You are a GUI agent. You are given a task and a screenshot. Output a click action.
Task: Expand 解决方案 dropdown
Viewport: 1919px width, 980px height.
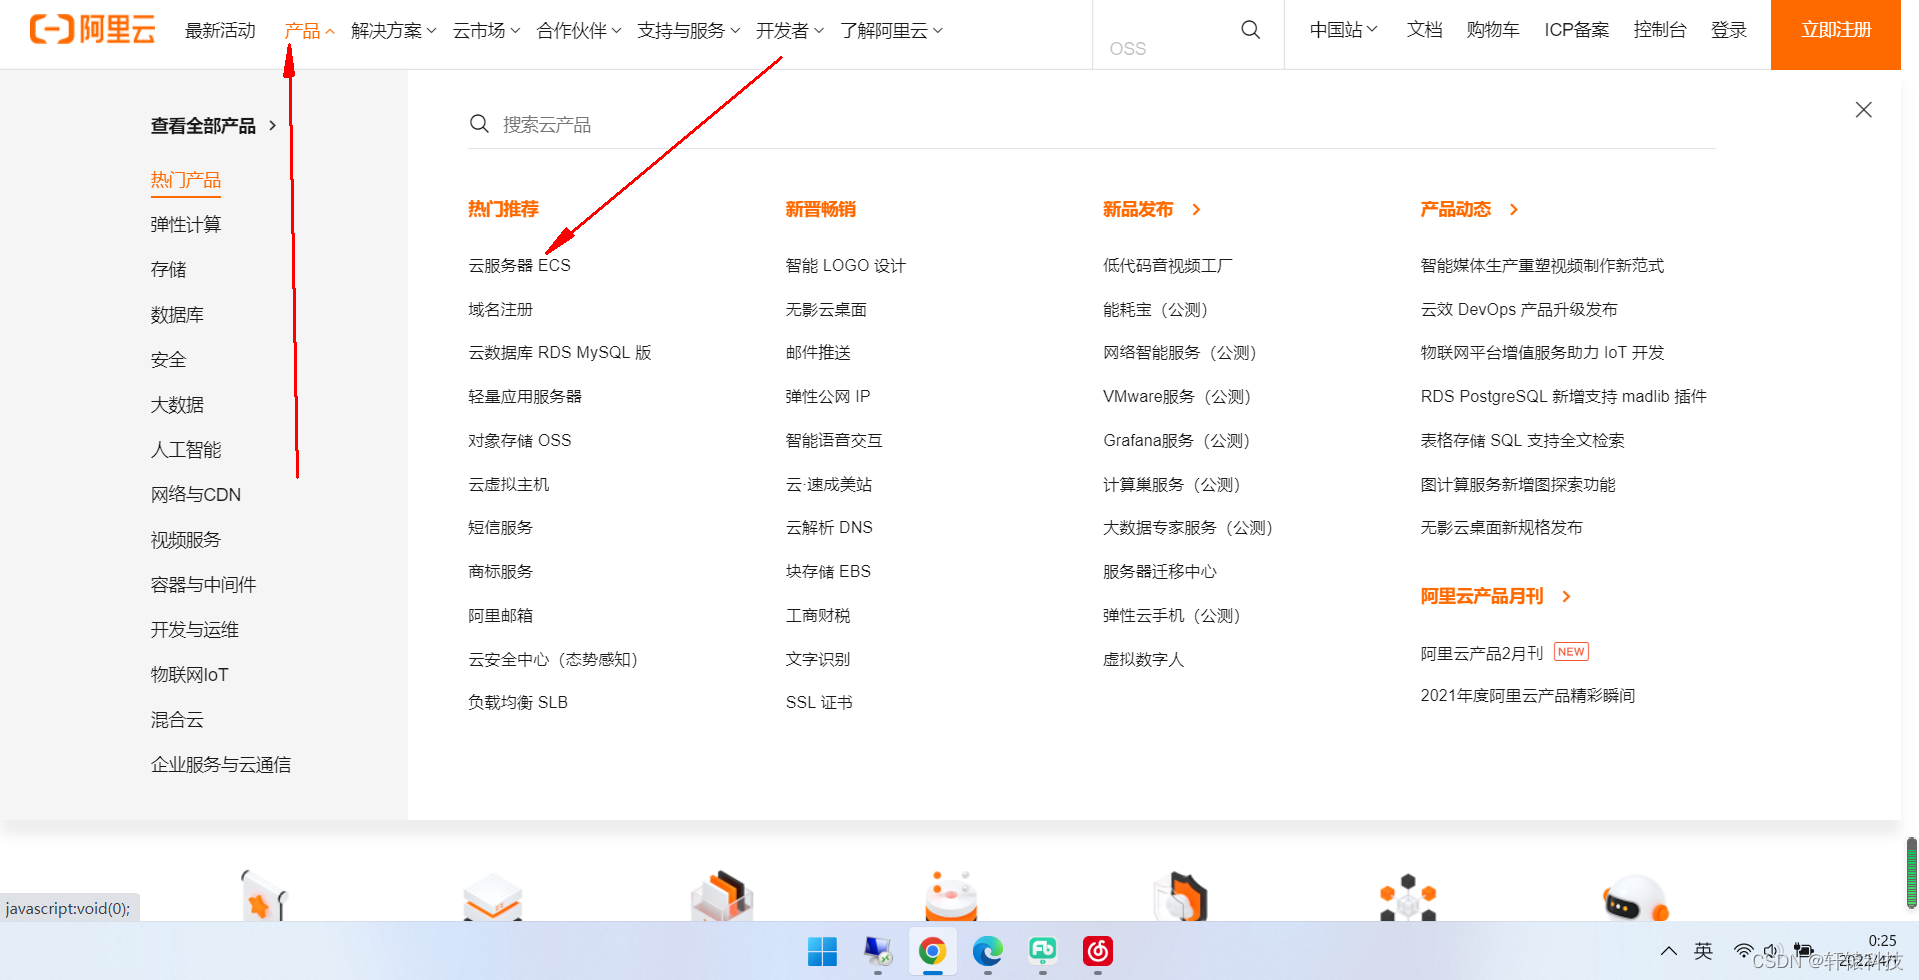(x=394, y=31)
